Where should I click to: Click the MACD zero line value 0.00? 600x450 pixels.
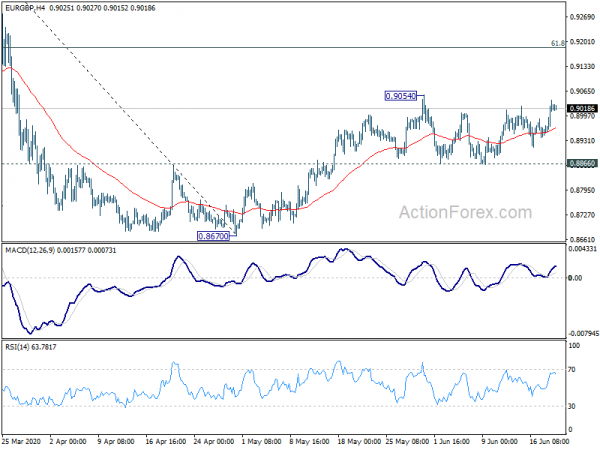[x=575, y=278]
